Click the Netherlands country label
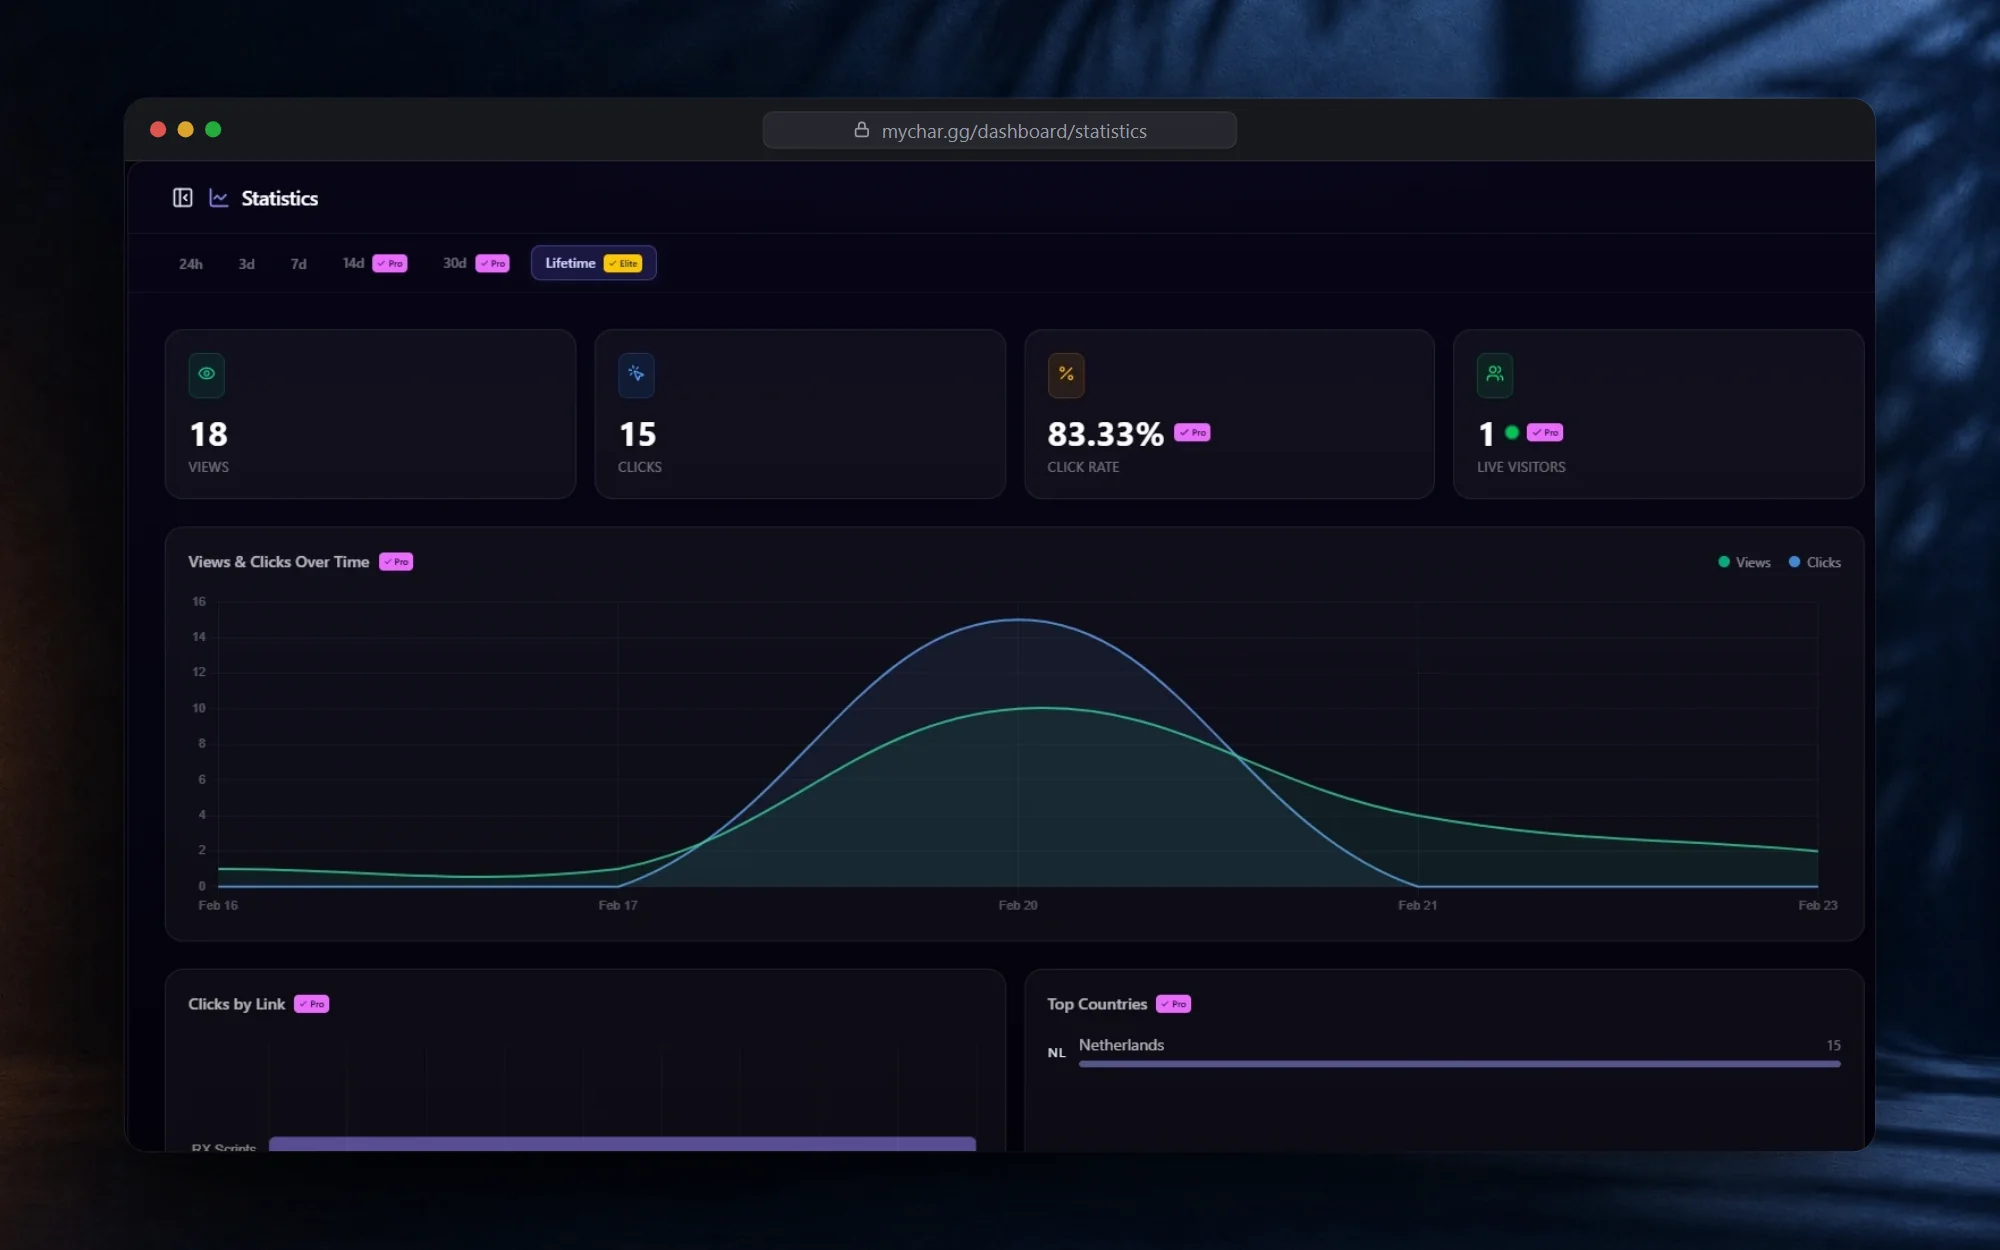Image resolution: width=2000 pixels, height=1250 pixels. pyautogui.click(x=1121, y=1045)
